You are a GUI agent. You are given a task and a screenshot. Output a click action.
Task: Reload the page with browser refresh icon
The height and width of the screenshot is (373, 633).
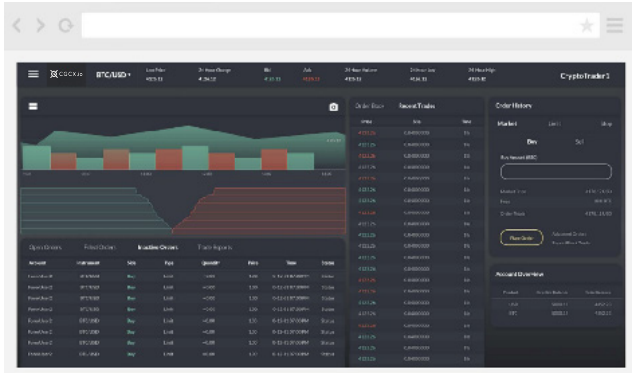point(65,26)
